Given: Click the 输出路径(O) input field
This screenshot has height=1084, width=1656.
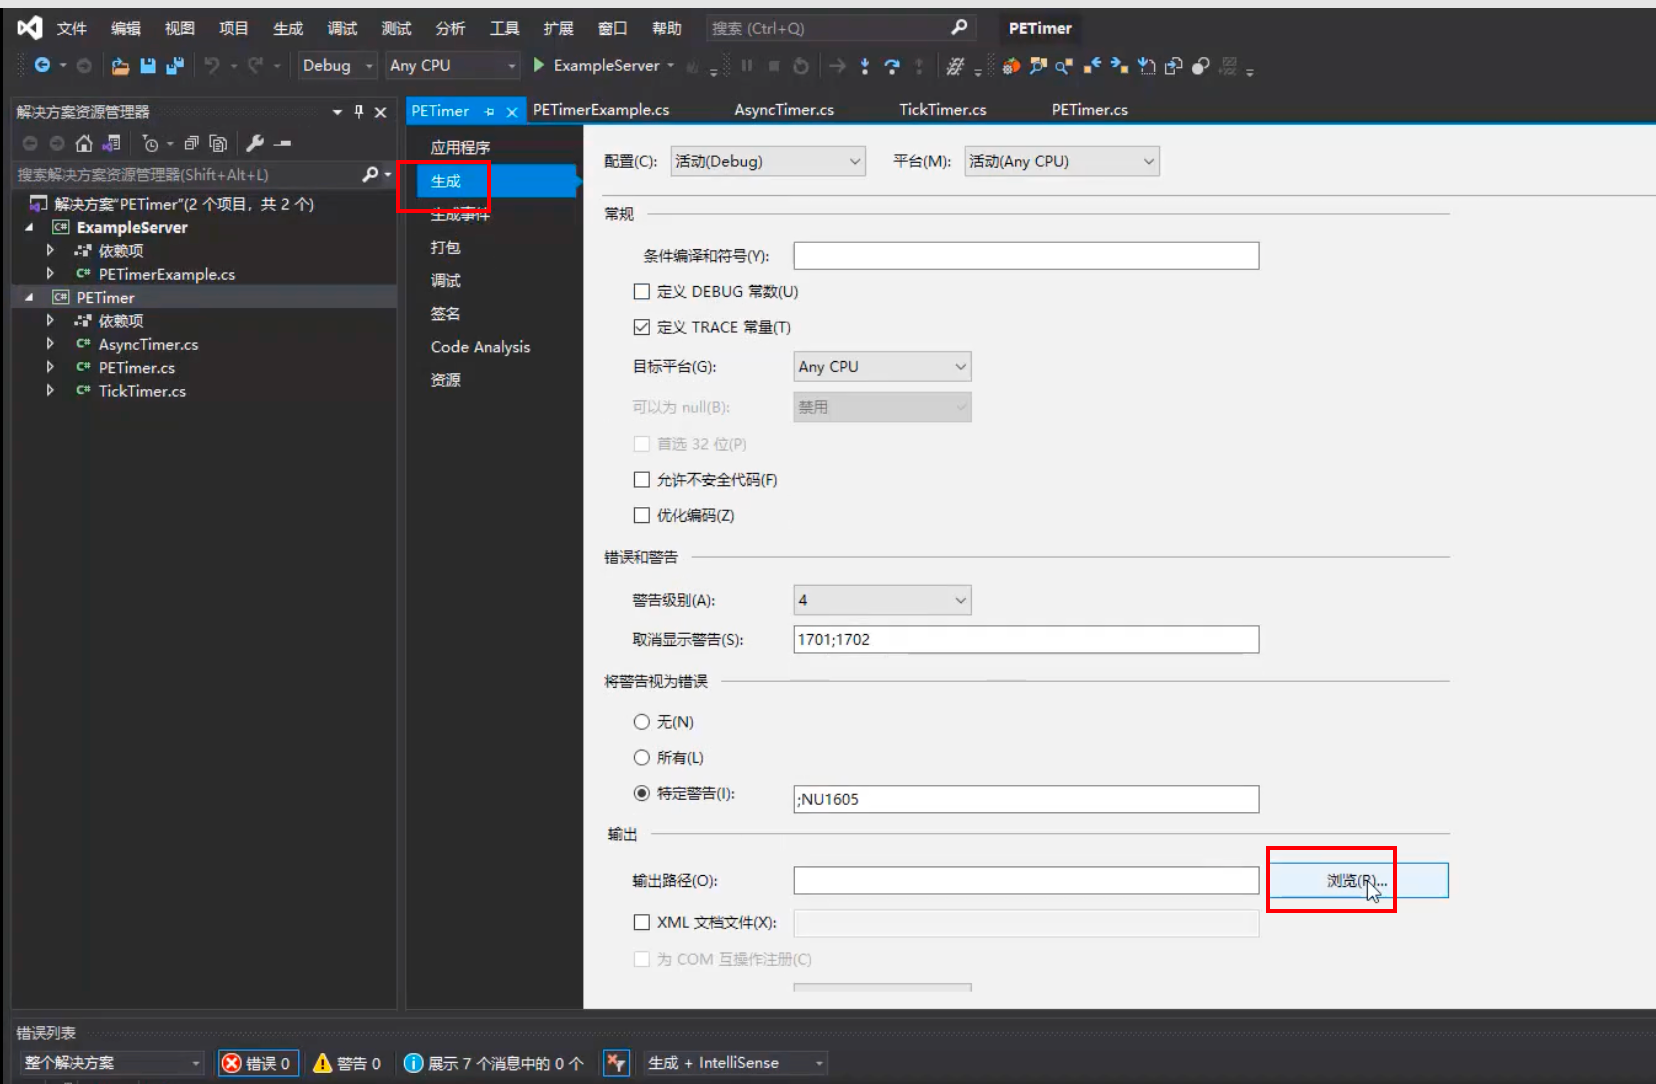Looking at the screenshot, I should click(1026, 881).
